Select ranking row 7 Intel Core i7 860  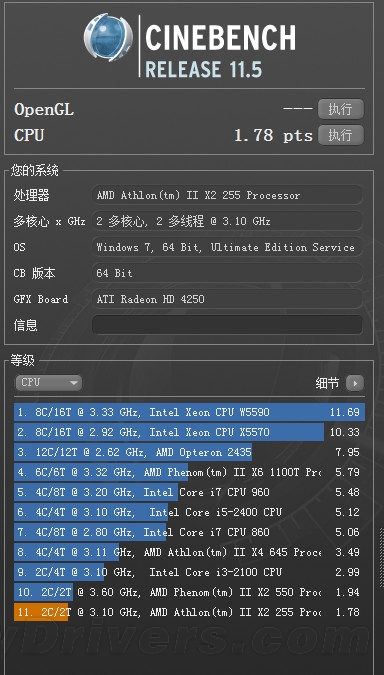(189, 532)
